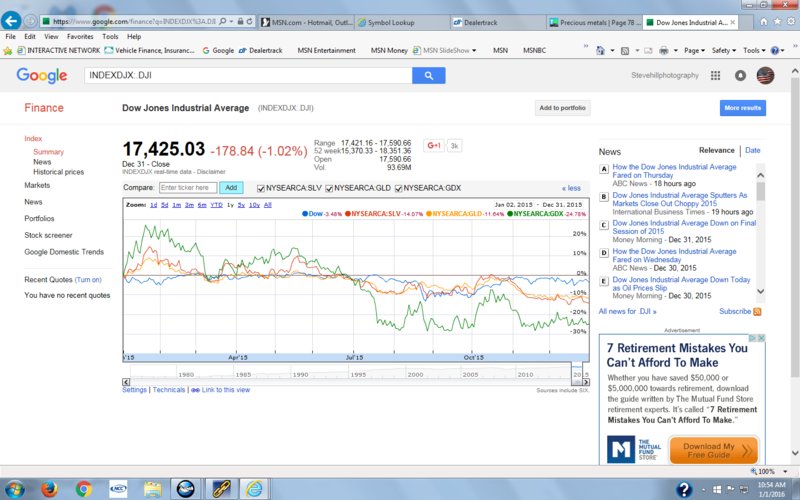800x500 pixels.
Task: Open the Technicals link below the chart
Action: (x=169, y=390)
